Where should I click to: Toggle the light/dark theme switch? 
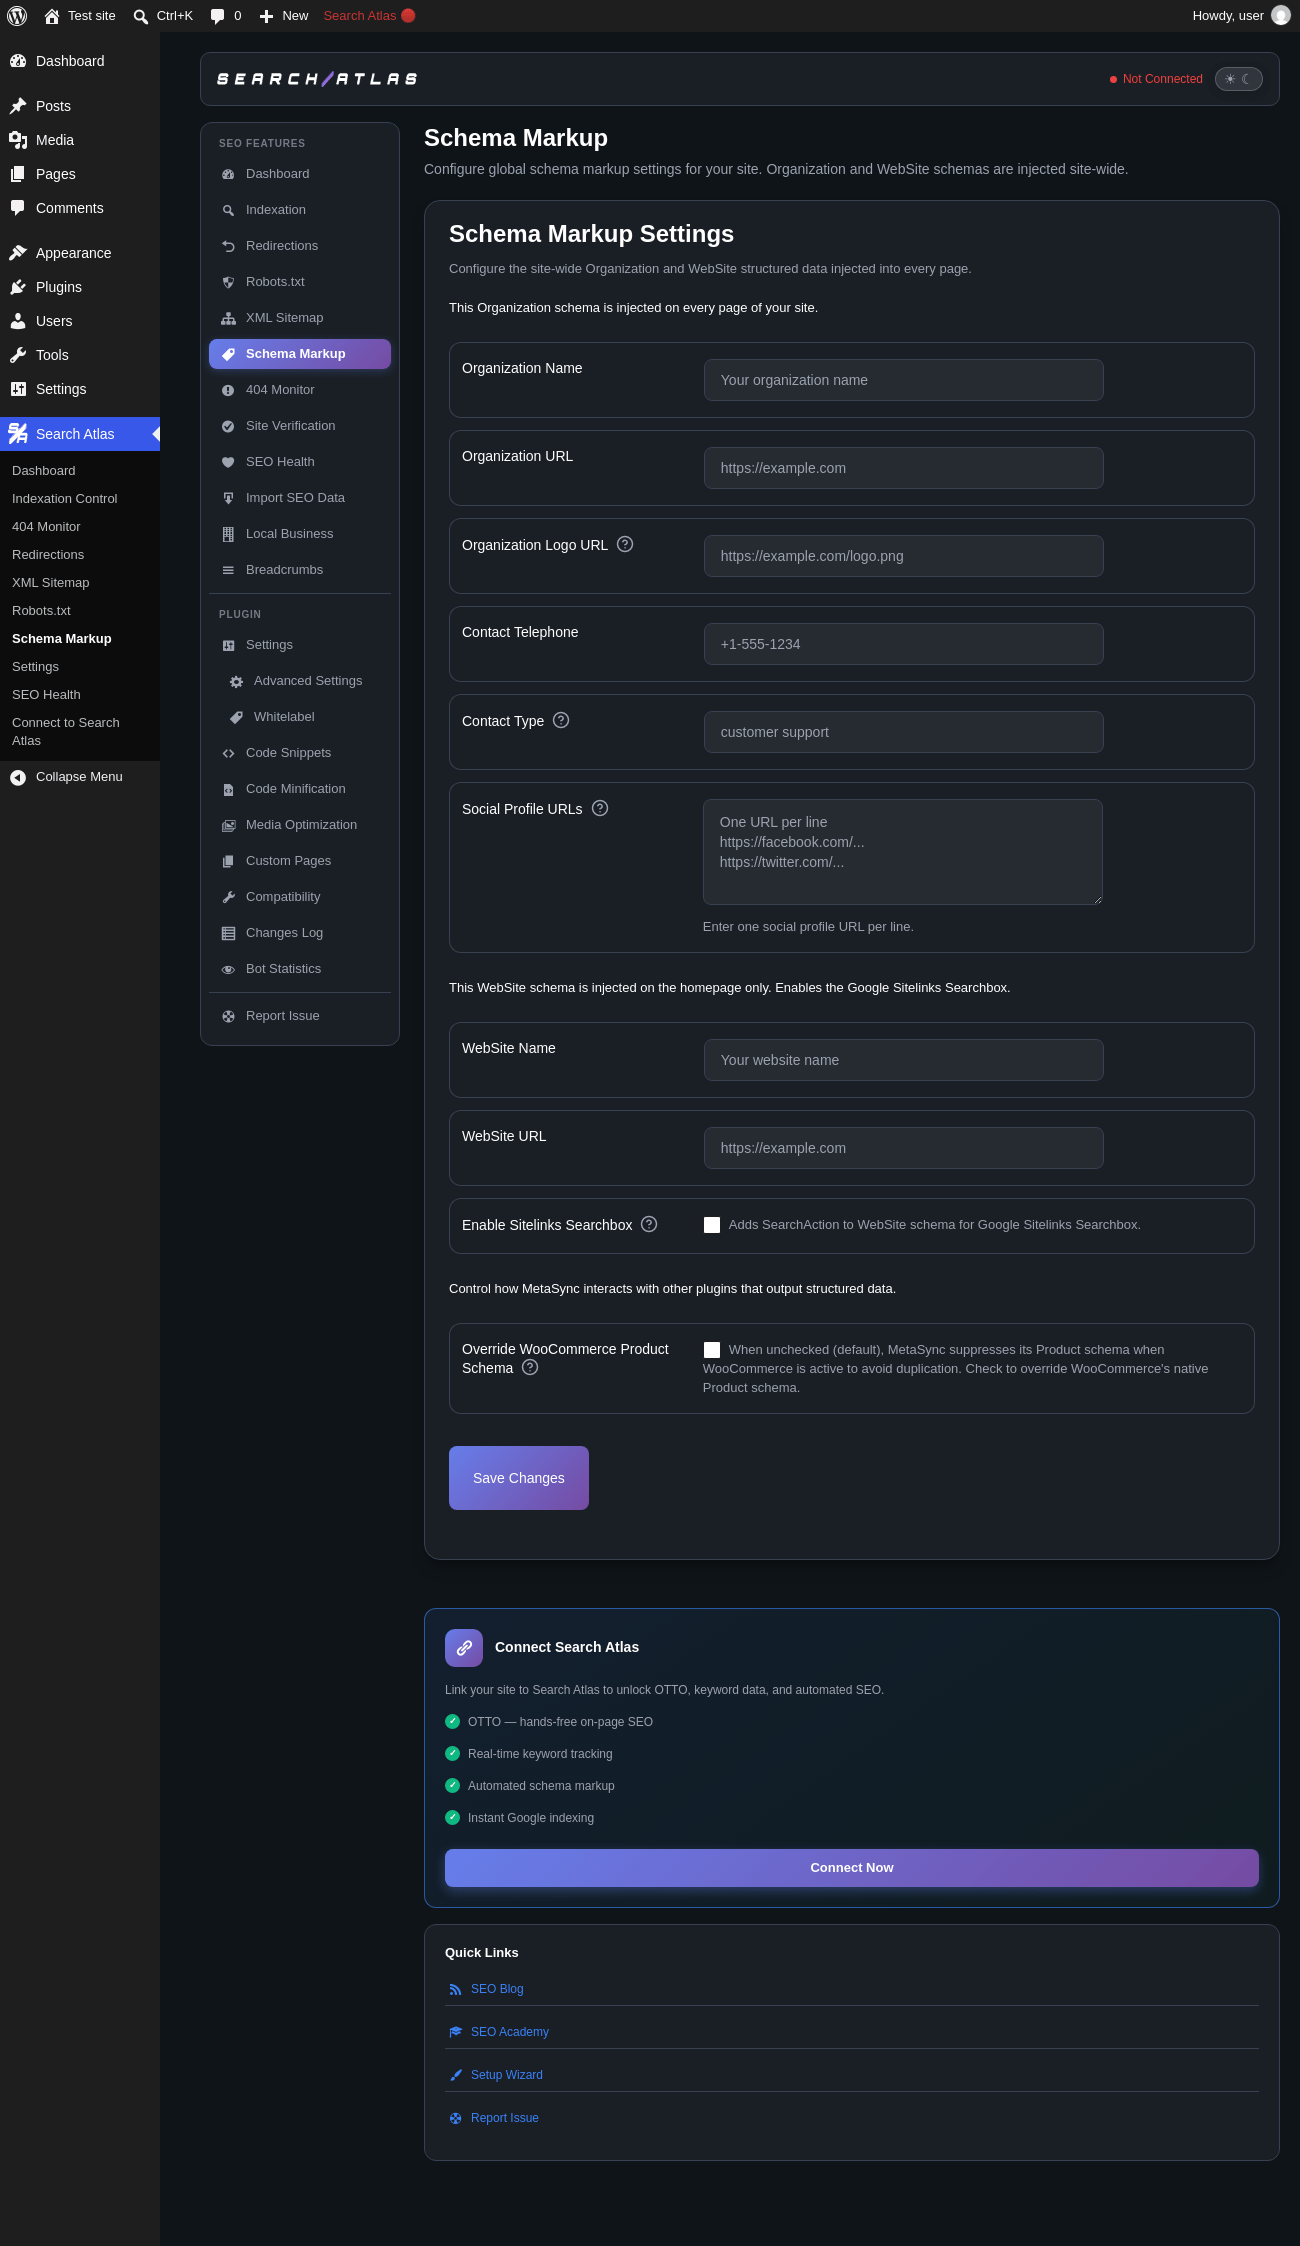pos(1239,79)
